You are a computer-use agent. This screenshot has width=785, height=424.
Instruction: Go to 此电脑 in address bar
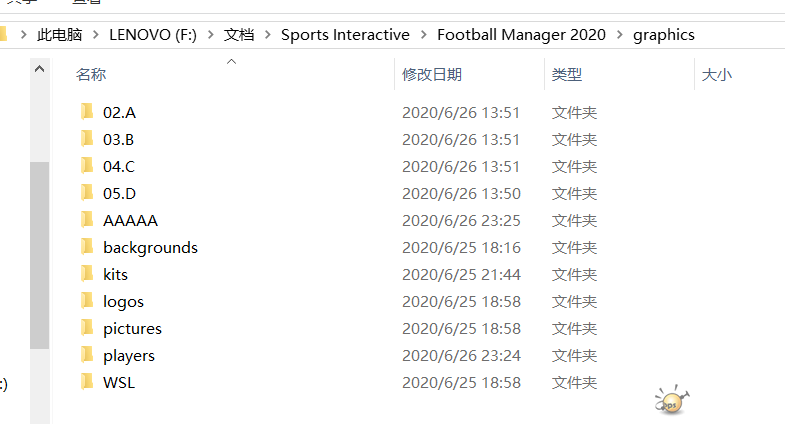click(x=60, y=35)
